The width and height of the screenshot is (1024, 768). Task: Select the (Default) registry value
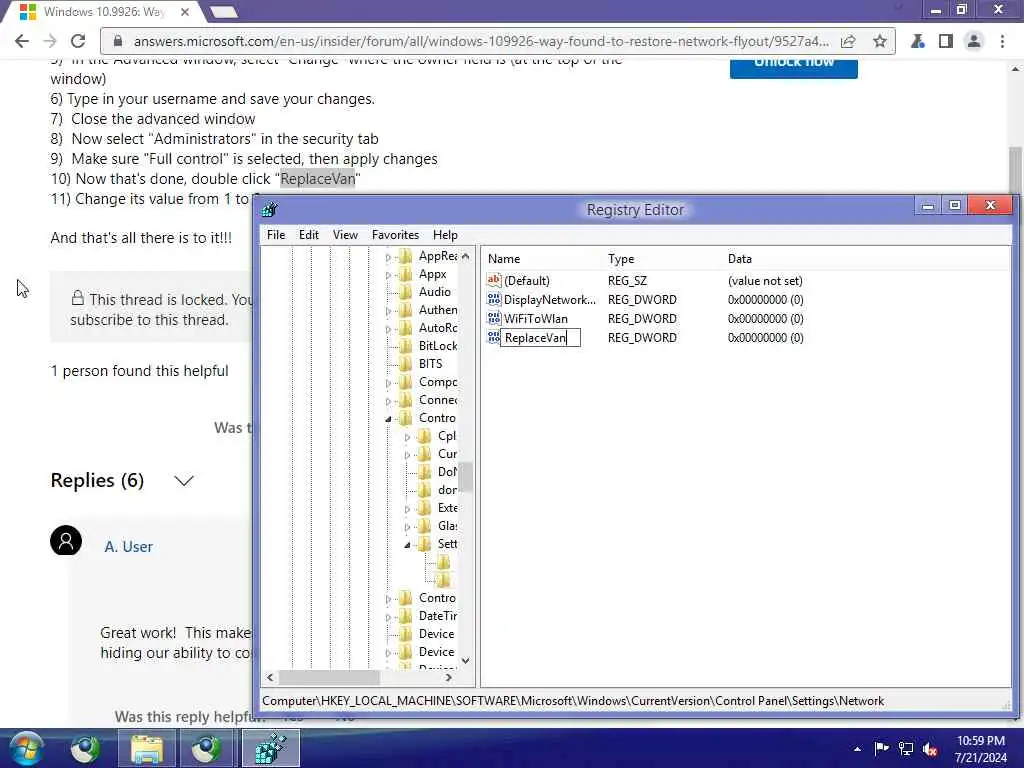click(x=526, y=280)
